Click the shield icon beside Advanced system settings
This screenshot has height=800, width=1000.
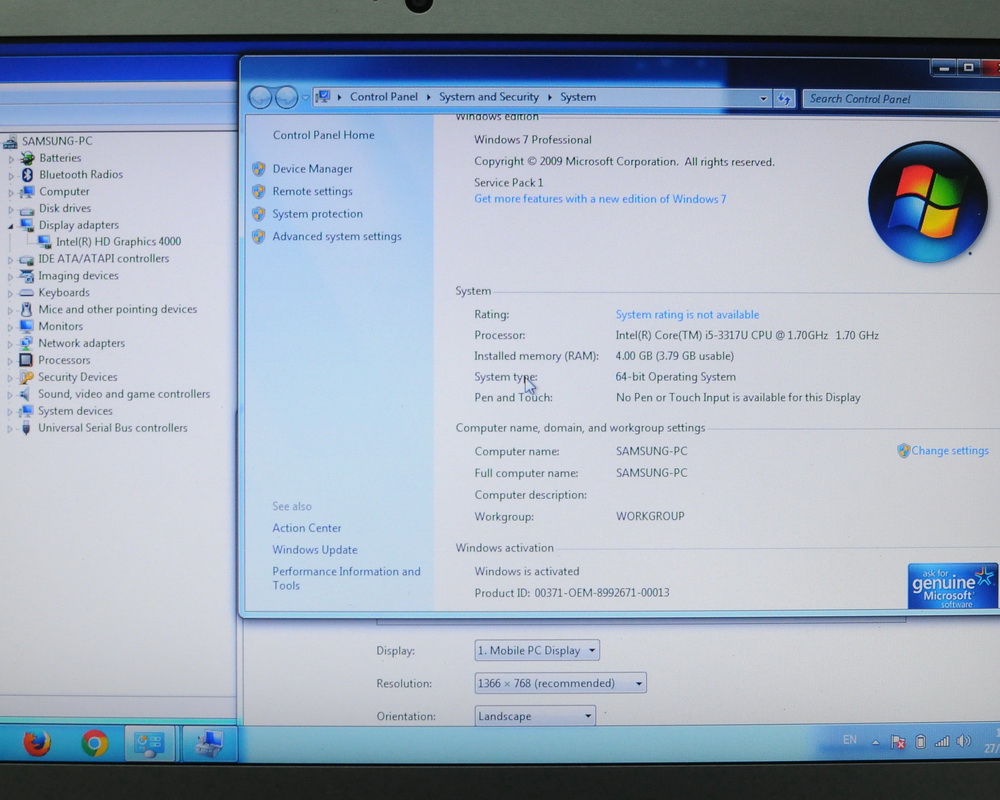tap(258, 237)
